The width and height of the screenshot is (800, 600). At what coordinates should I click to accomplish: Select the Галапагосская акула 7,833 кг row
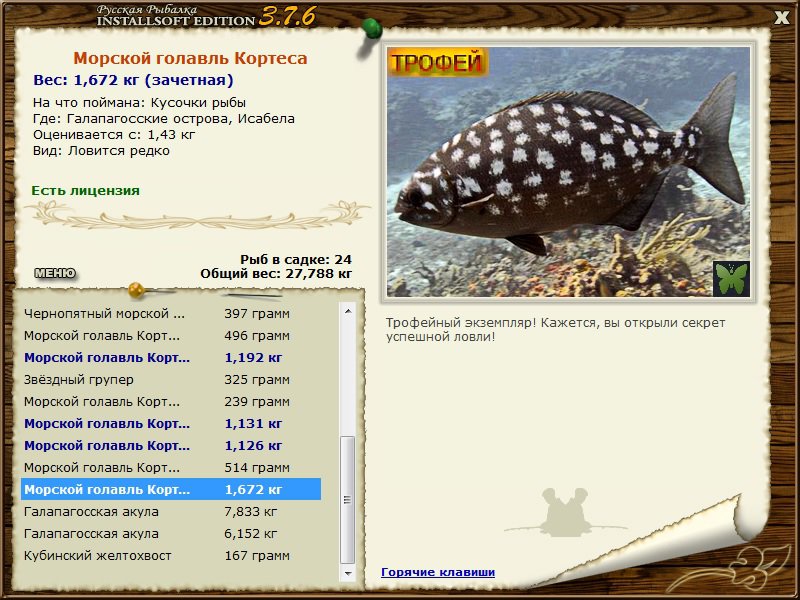171,511
